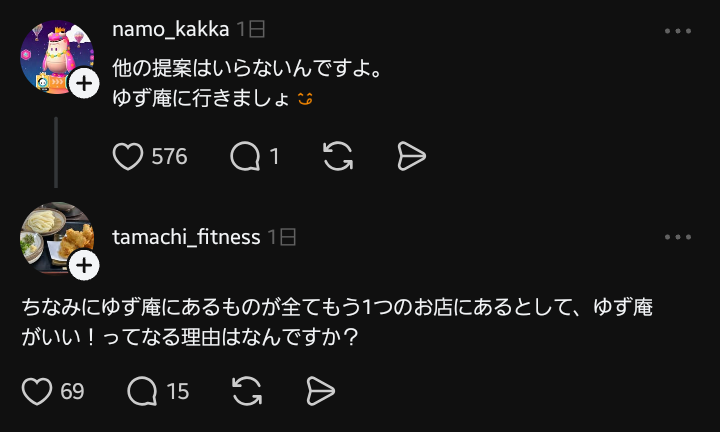
Task: Like the tamachi_fitness reply
Action: coord(37,391)
